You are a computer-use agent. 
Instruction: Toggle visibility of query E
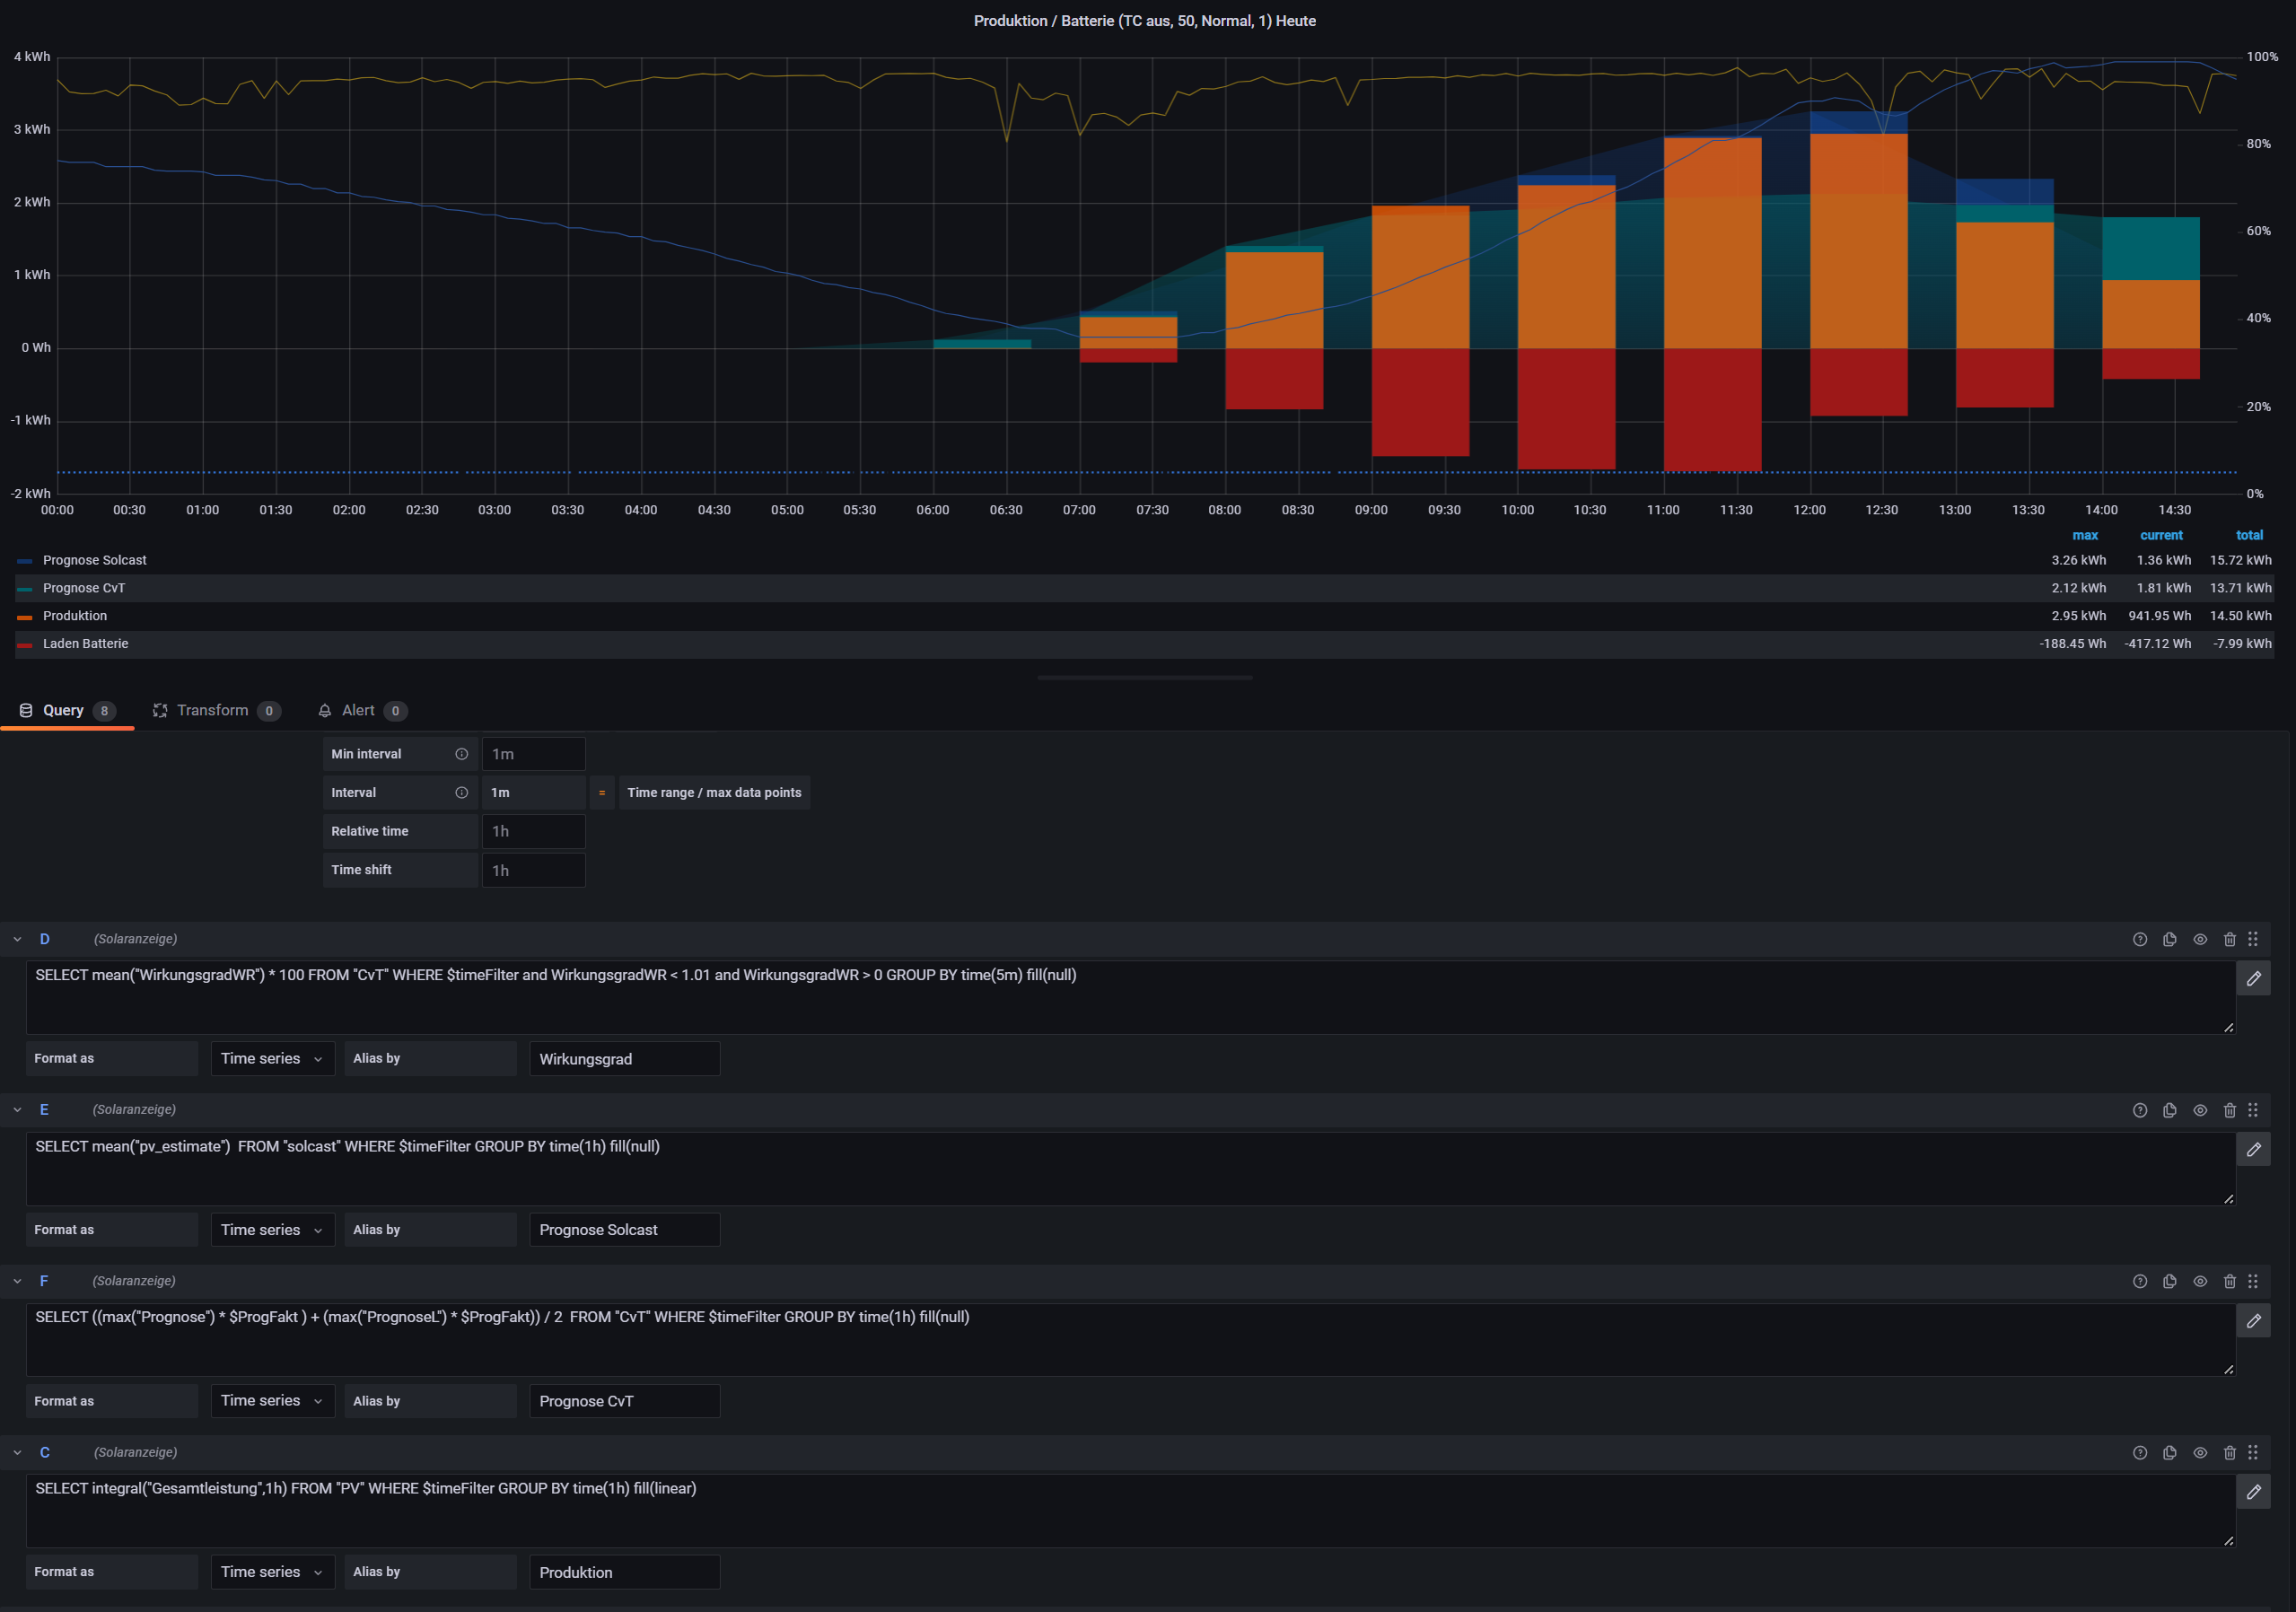[x=2200, y=1110]
